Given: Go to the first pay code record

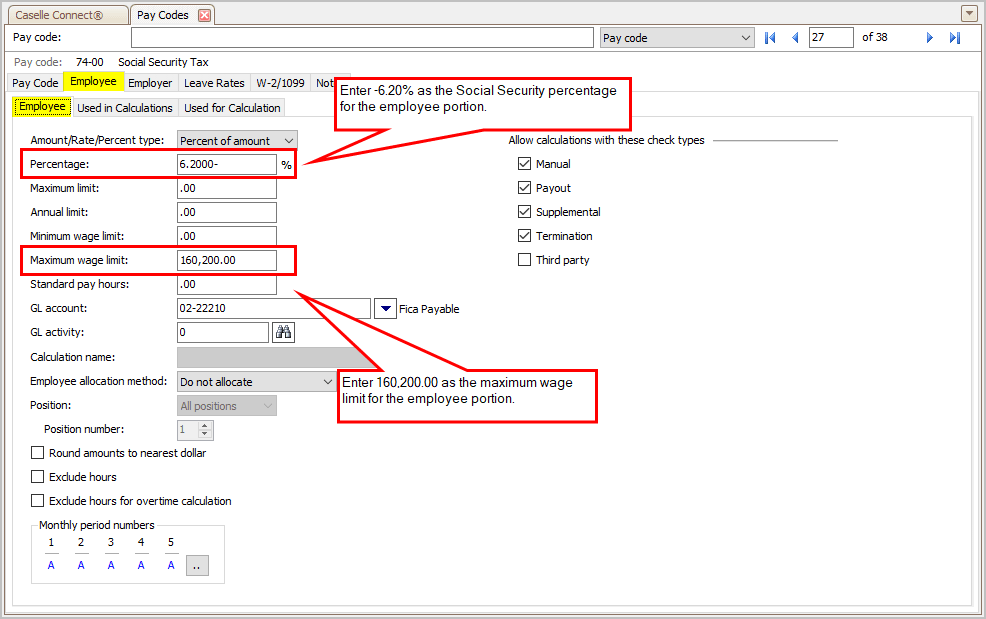Looking at the screenshot, I should point(770,38).
